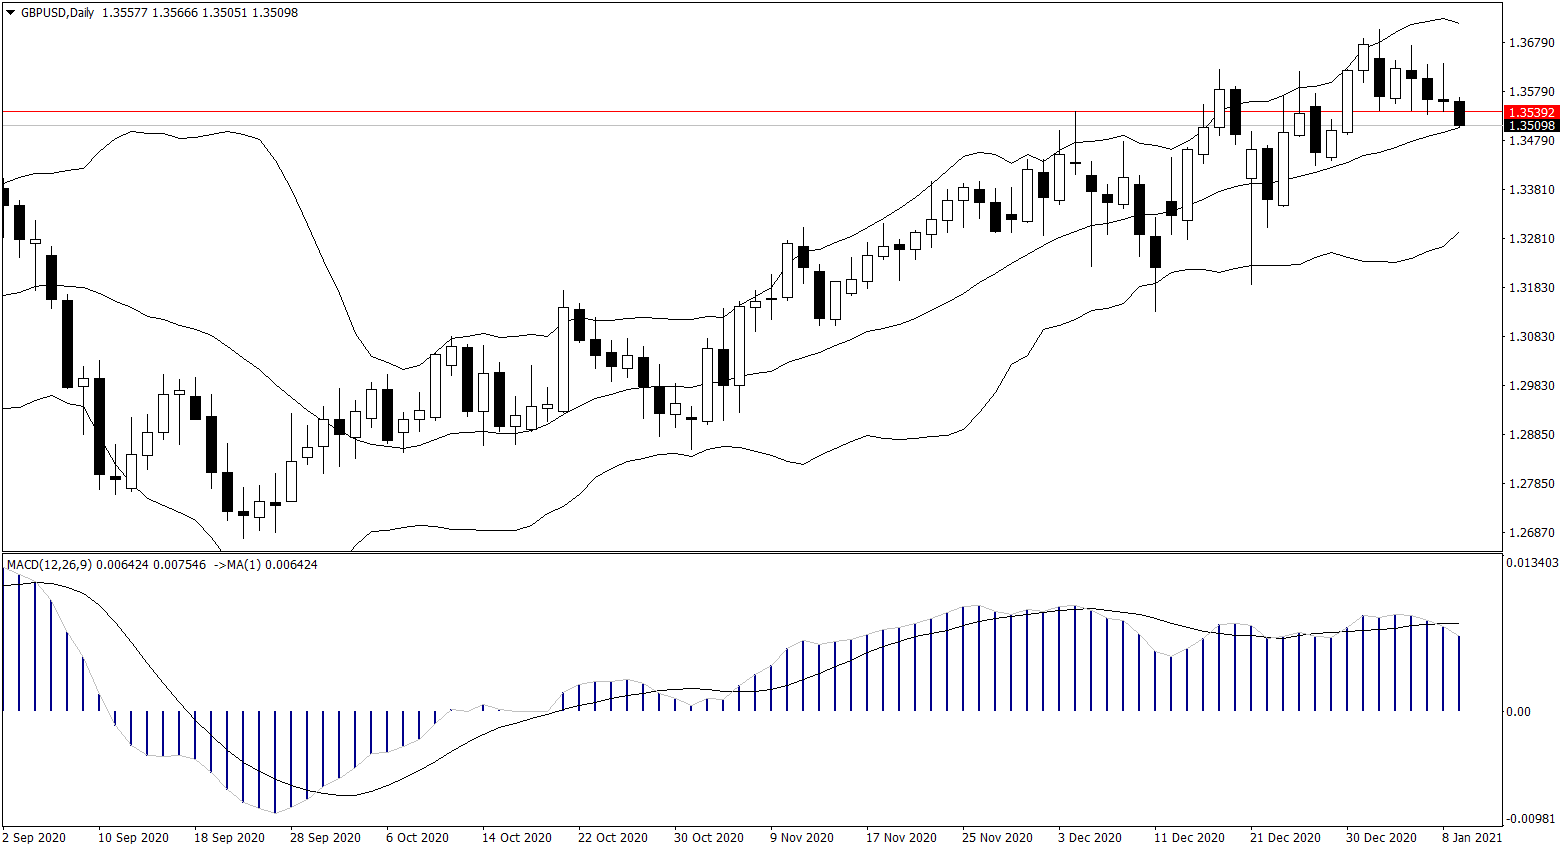Click the 0.00 MACD zero level label
Screen dimensions: 1566x850
pos(1518,712)
